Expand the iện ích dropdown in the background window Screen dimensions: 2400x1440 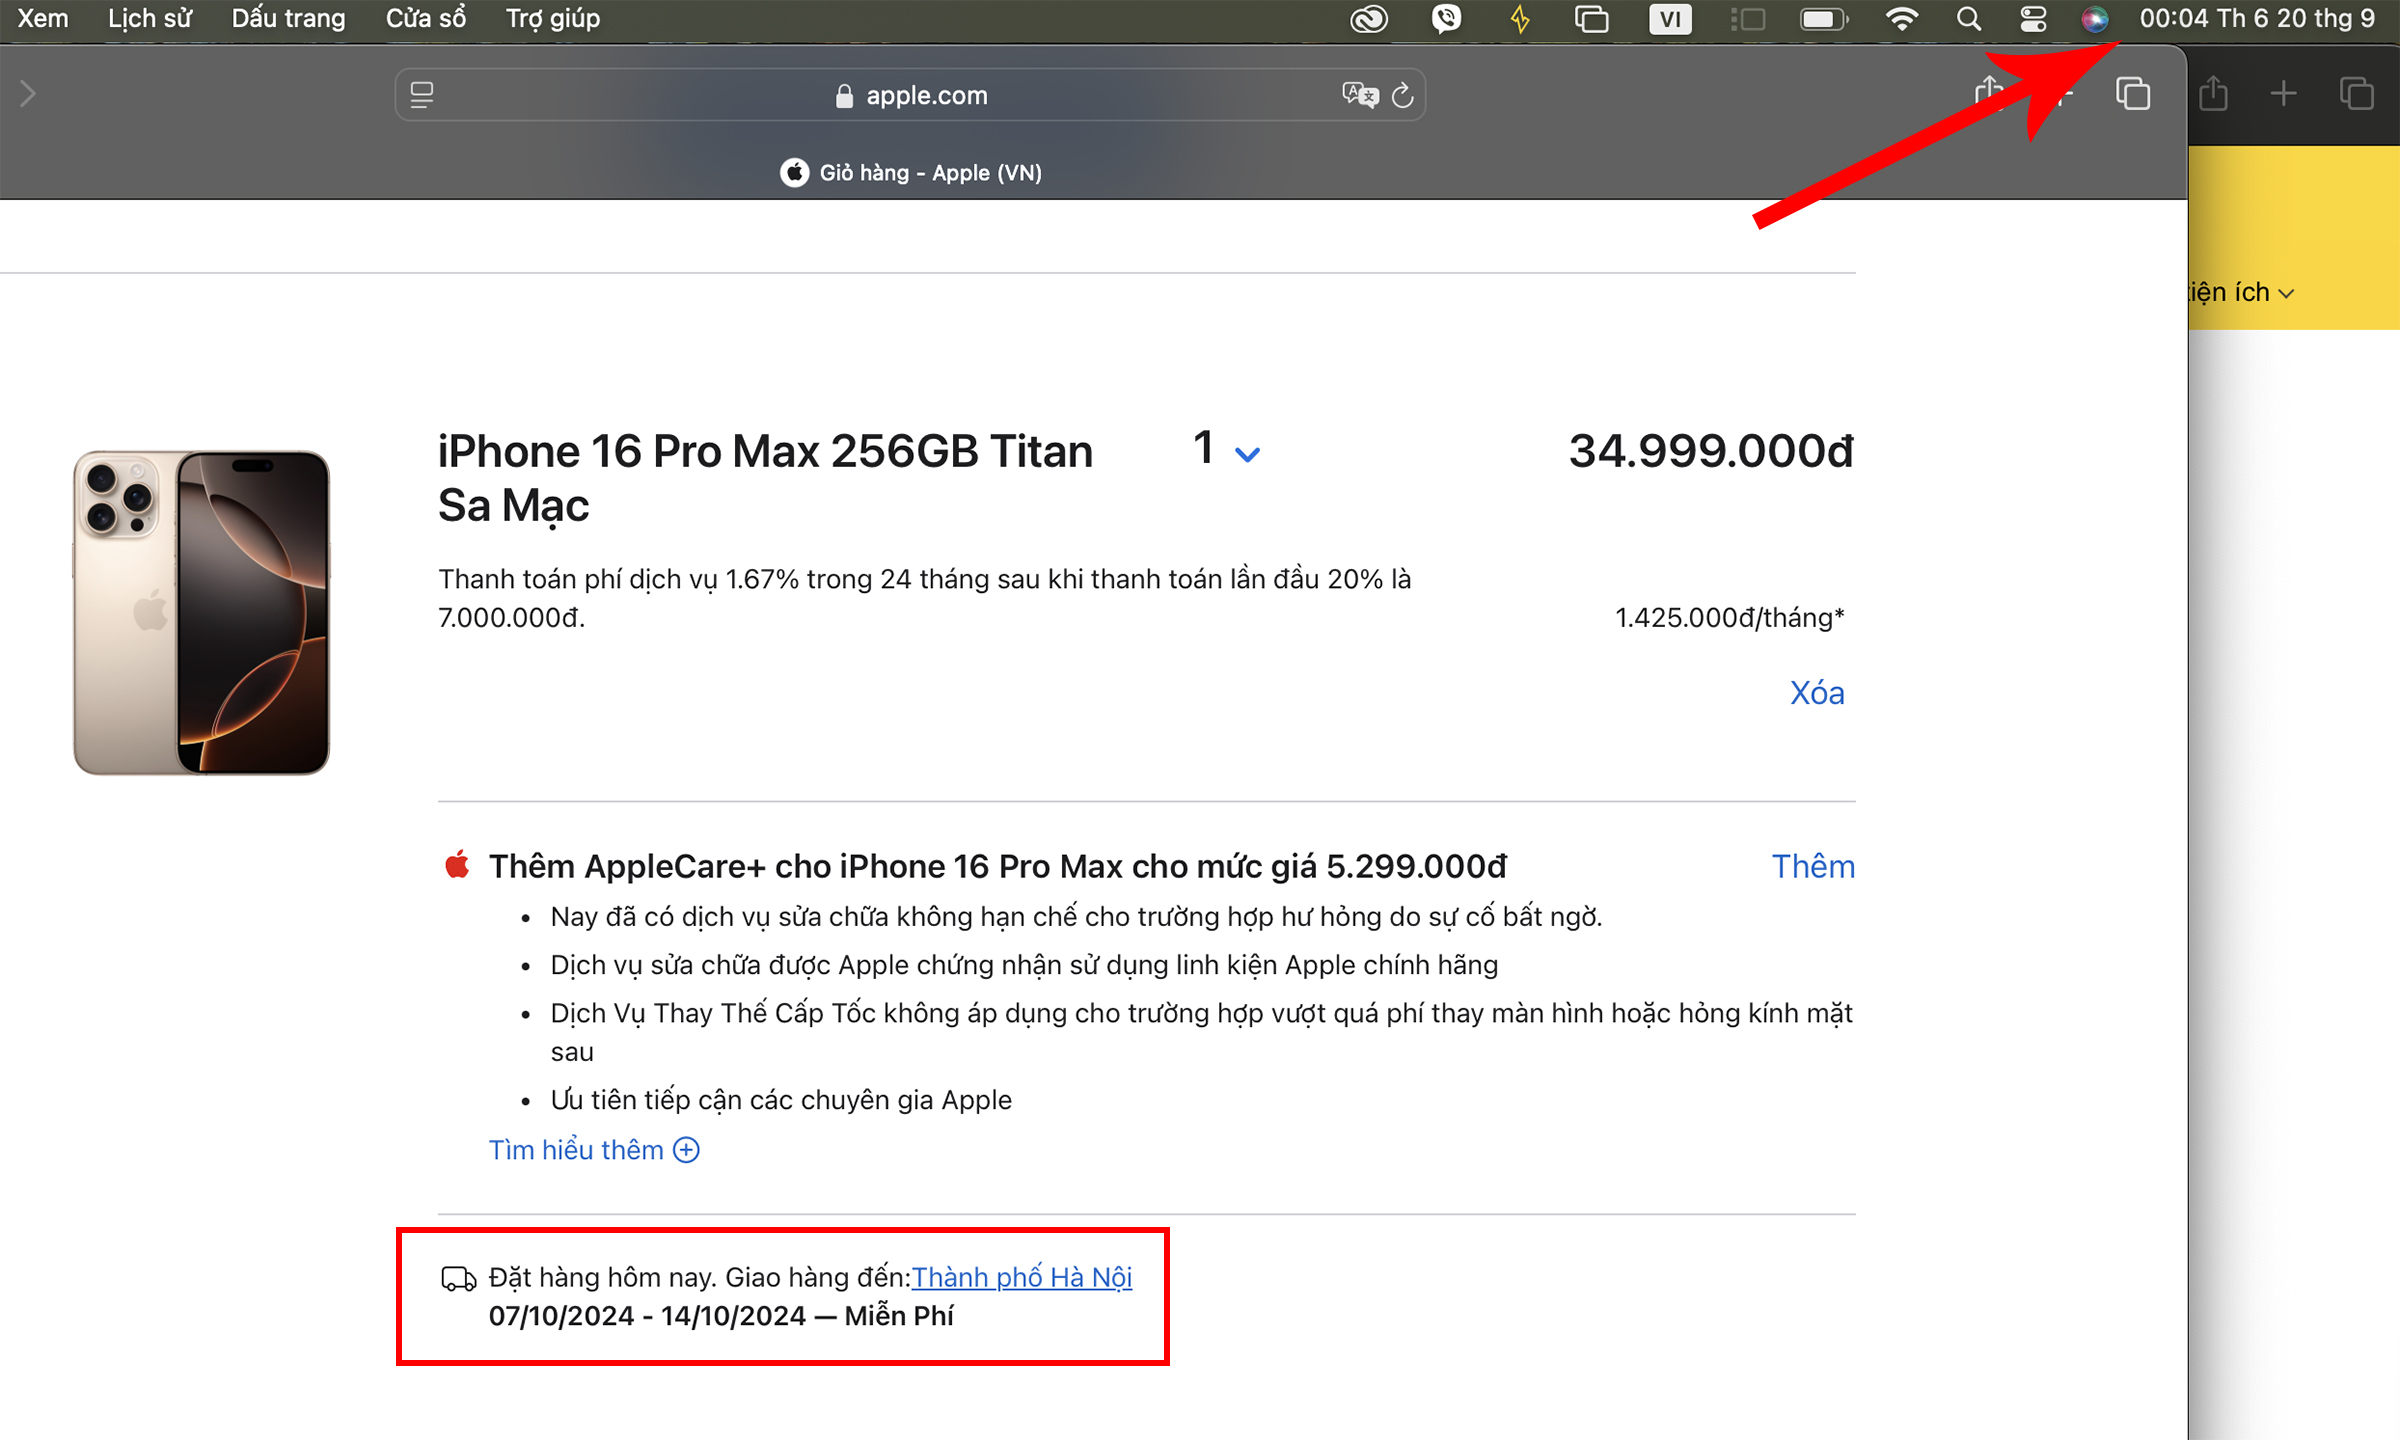pyautogui.click(x=2242, y=293)
